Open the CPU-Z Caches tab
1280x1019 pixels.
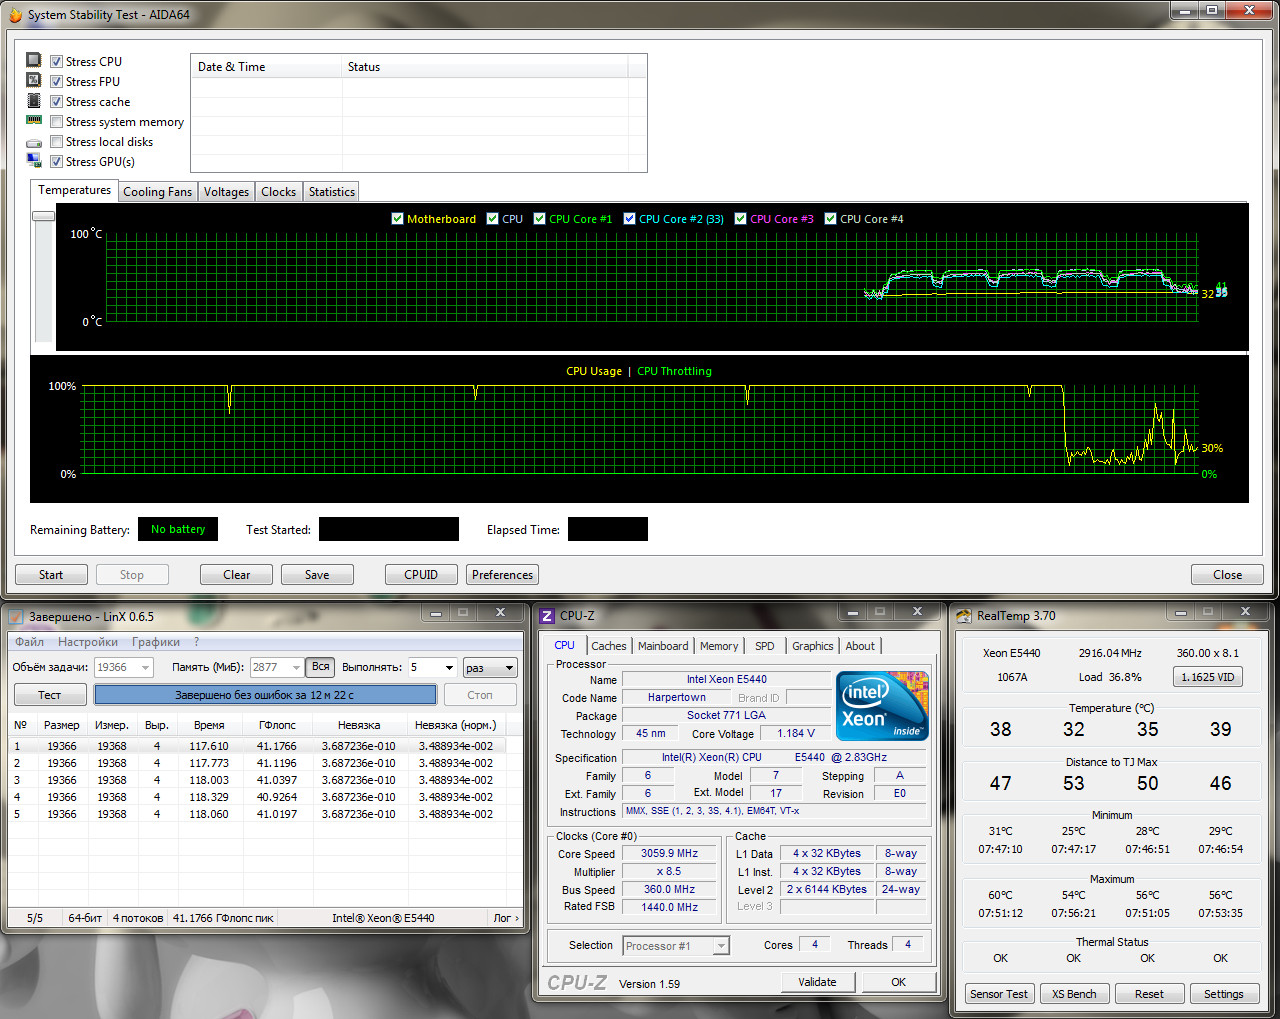(608, 646)
